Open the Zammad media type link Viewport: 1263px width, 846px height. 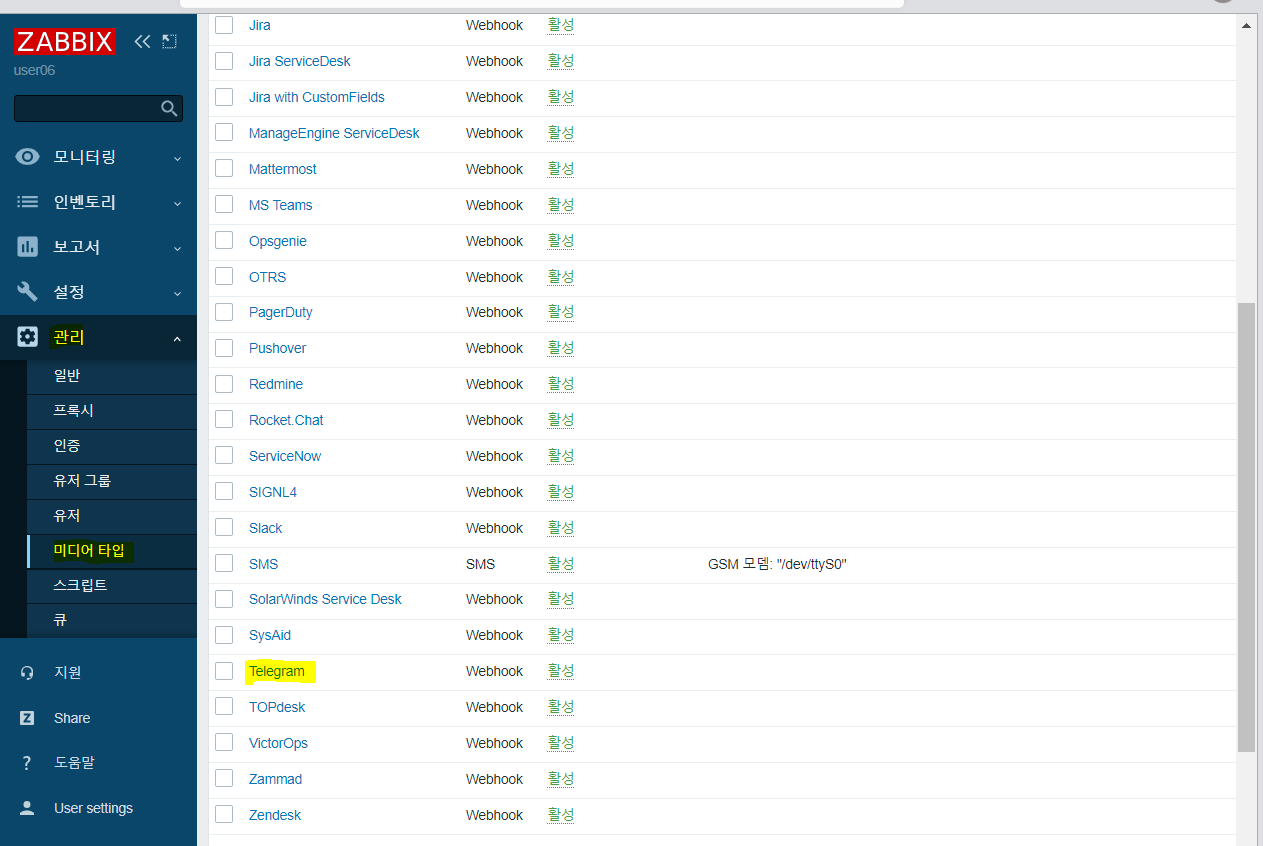pyautogui.click(x=275, y=779)
